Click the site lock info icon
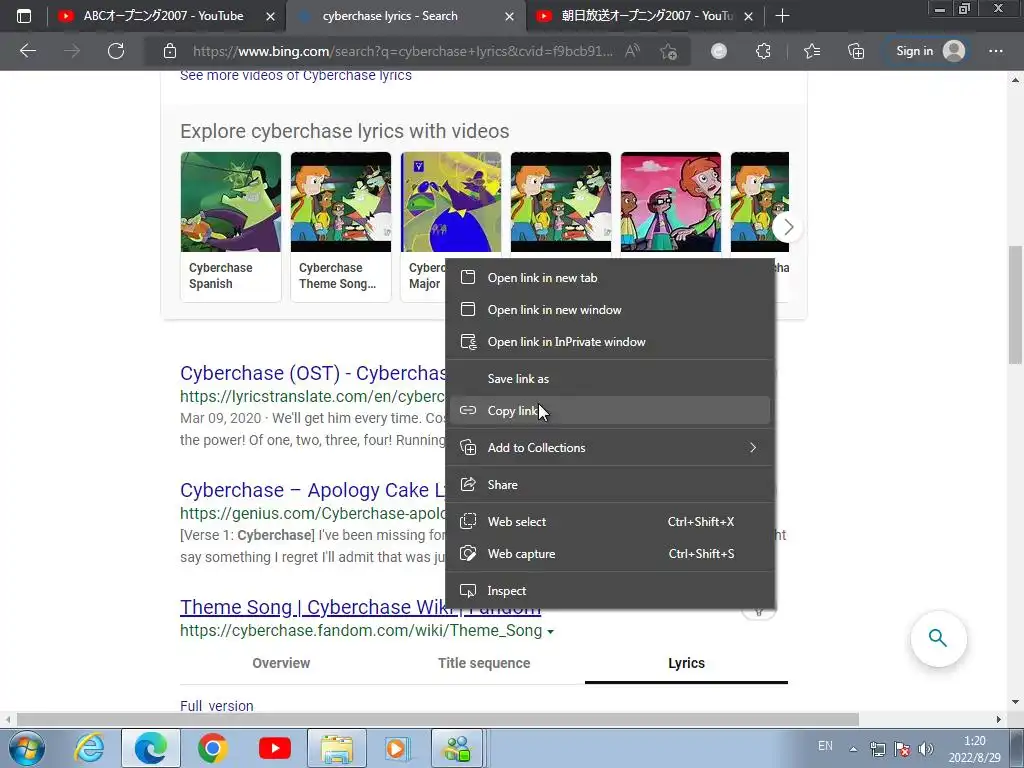The image size is (1024, 768). (170, 51)
